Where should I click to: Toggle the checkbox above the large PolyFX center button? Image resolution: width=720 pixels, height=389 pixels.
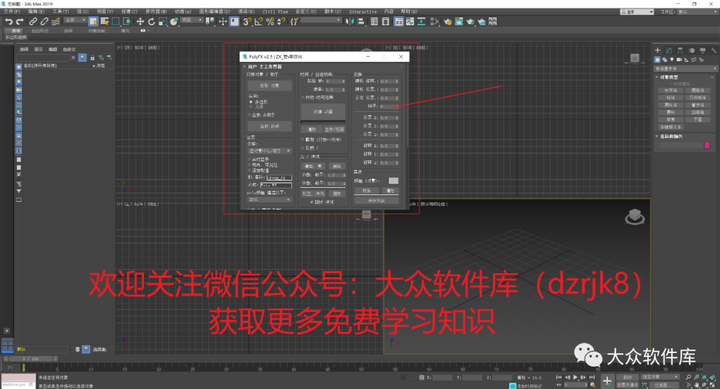[x=302, y=97]
